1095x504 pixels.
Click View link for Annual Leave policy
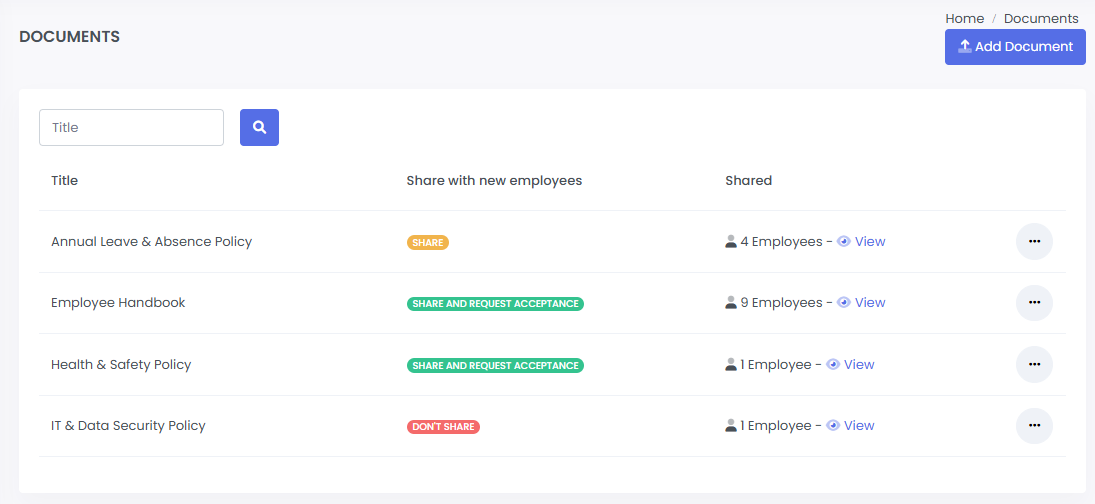[870, 242]
